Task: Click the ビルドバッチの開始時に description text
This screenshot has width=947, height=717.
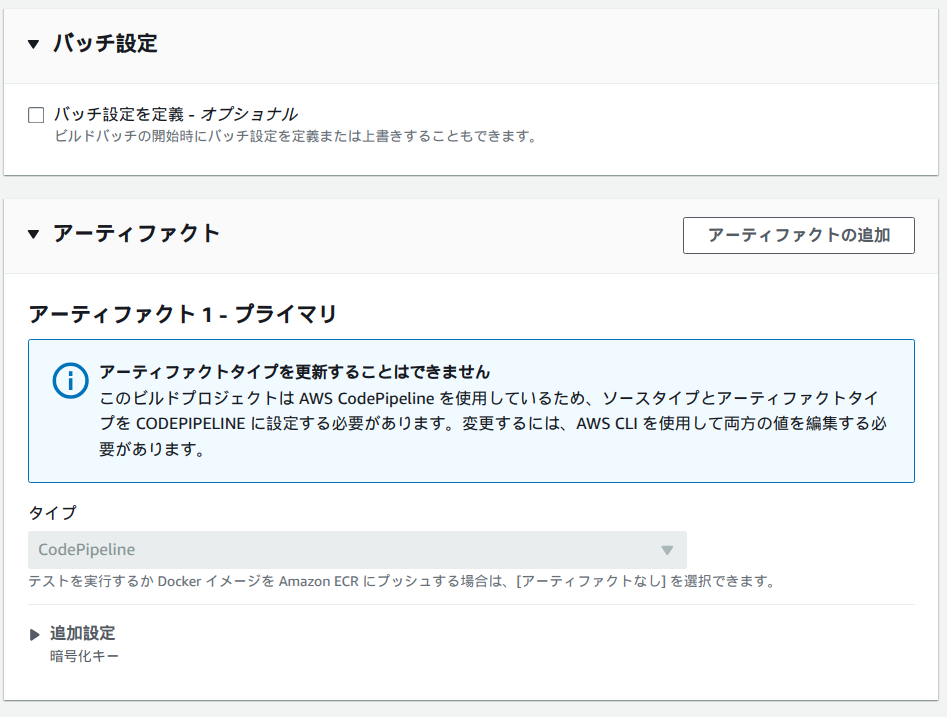Action: tap(295, 136)
